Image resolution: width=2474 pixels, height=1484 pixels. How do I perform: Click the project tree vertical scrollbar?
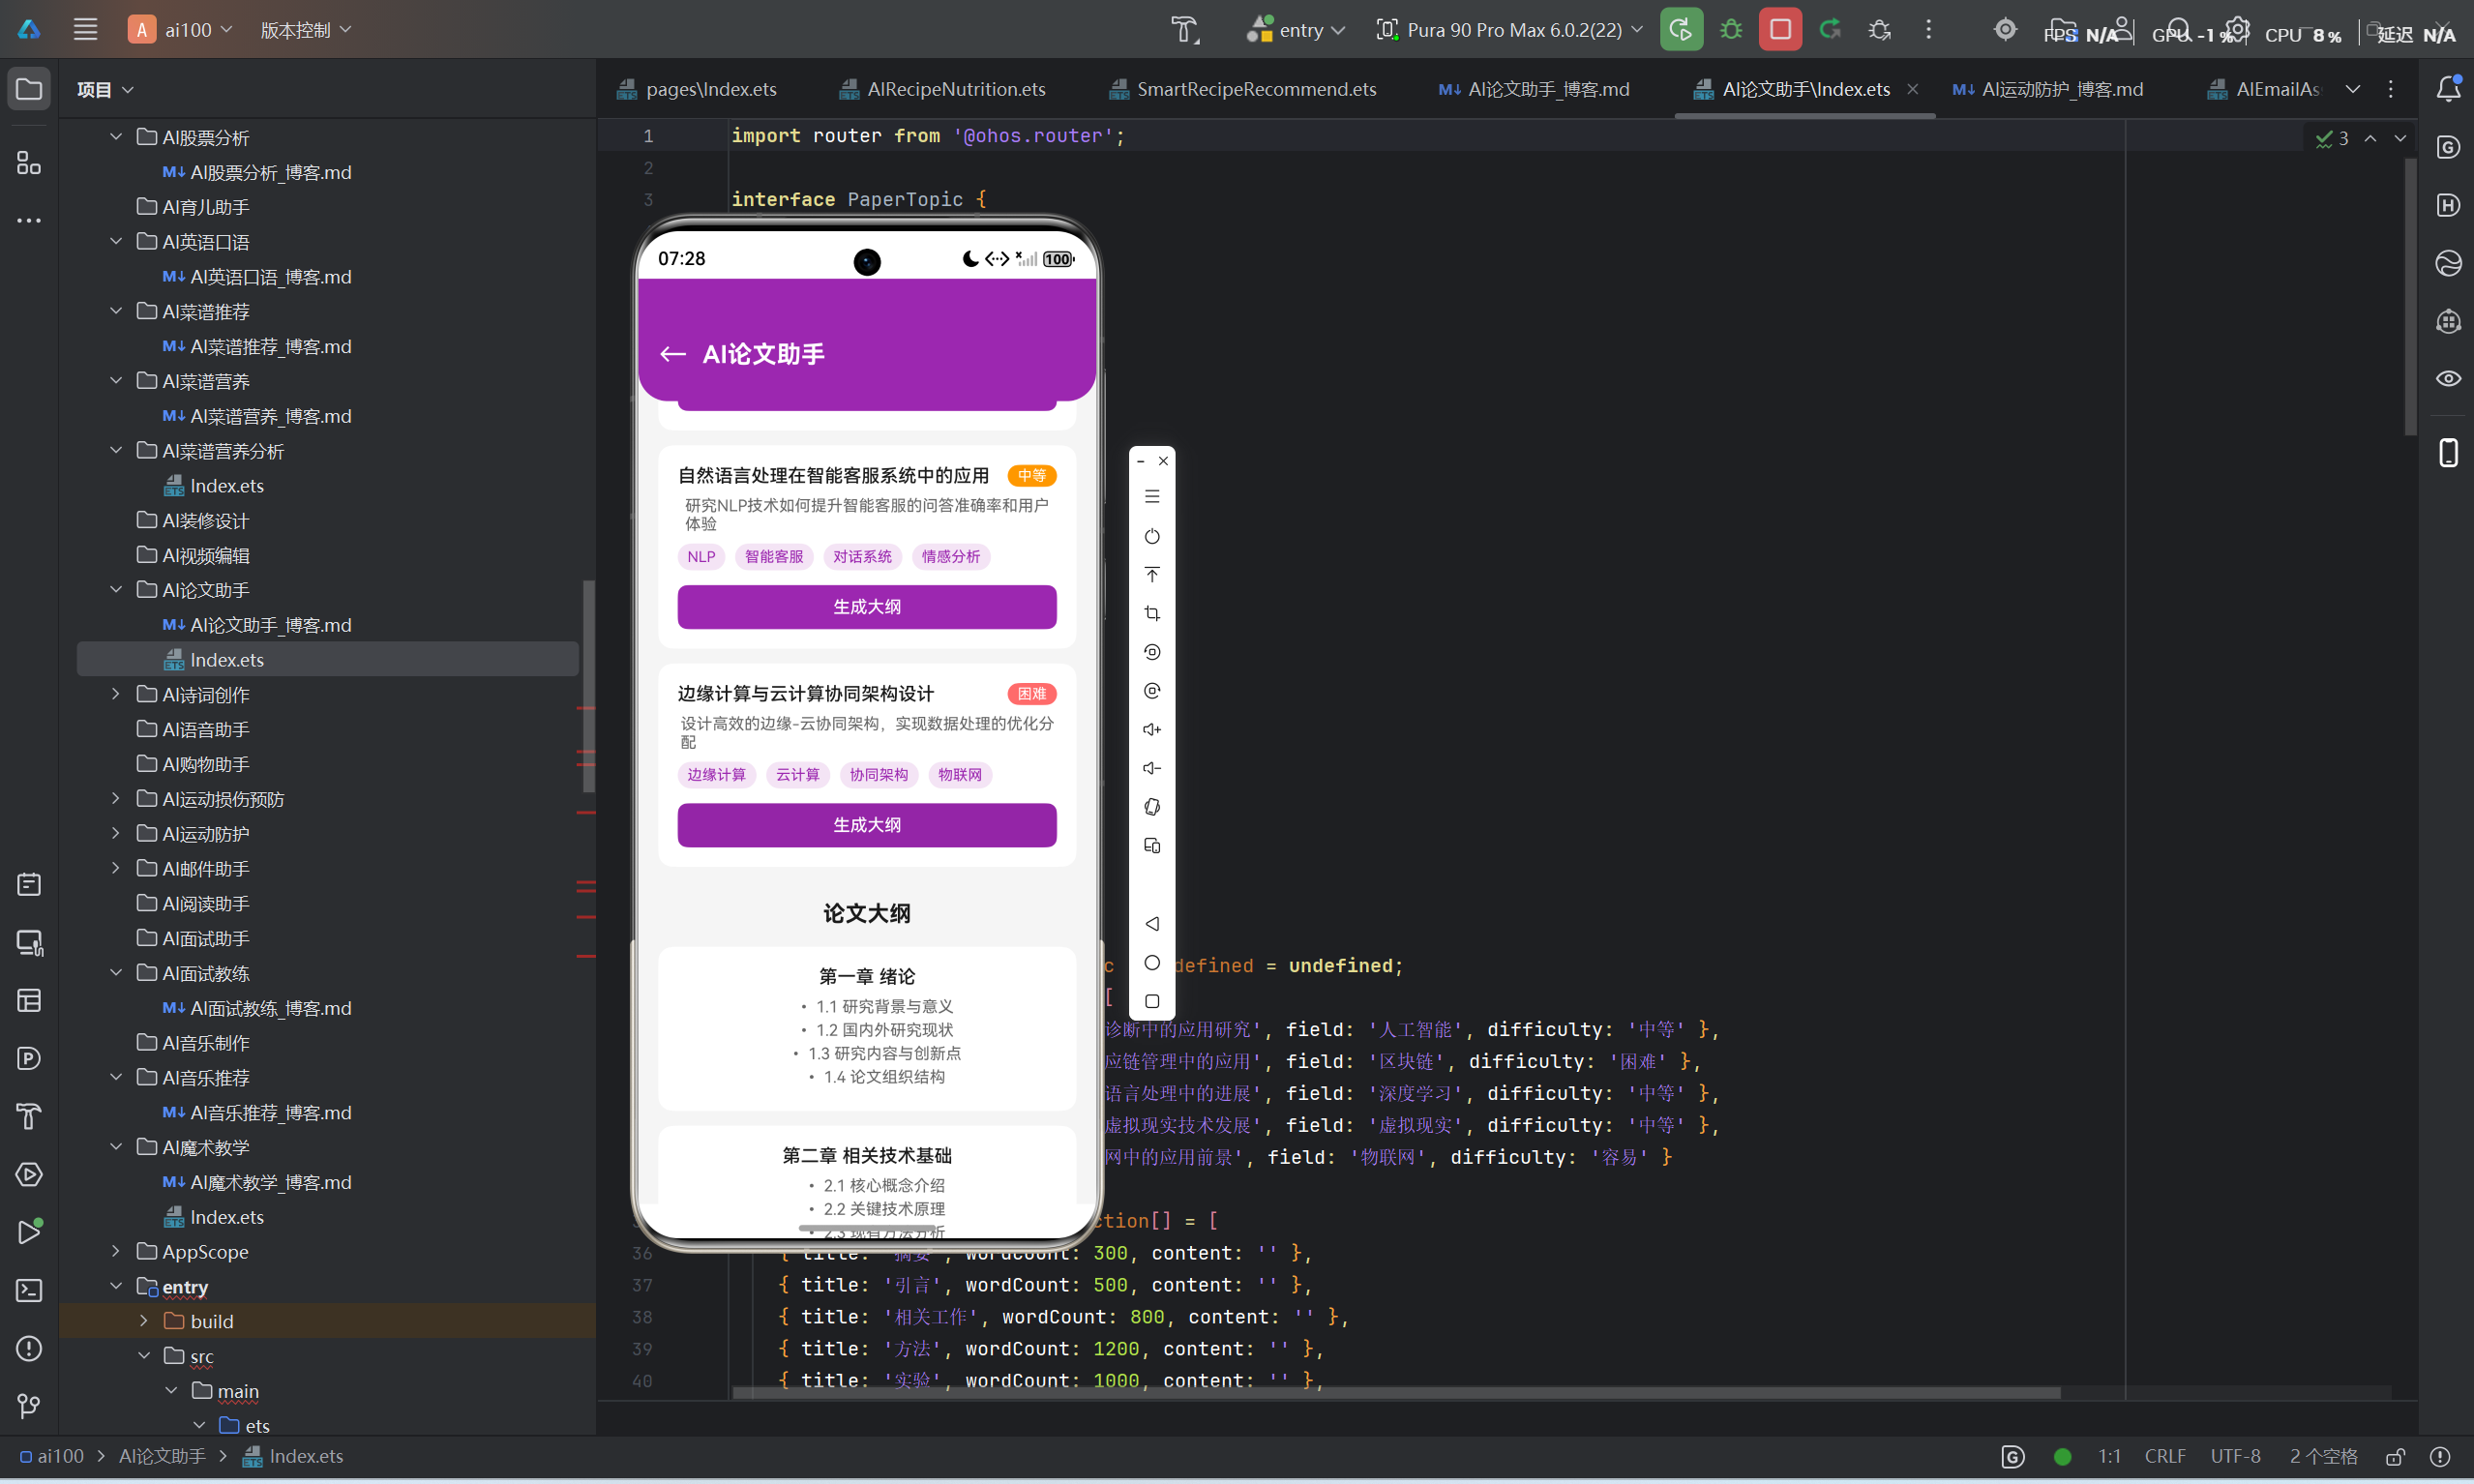click(589, 687)
